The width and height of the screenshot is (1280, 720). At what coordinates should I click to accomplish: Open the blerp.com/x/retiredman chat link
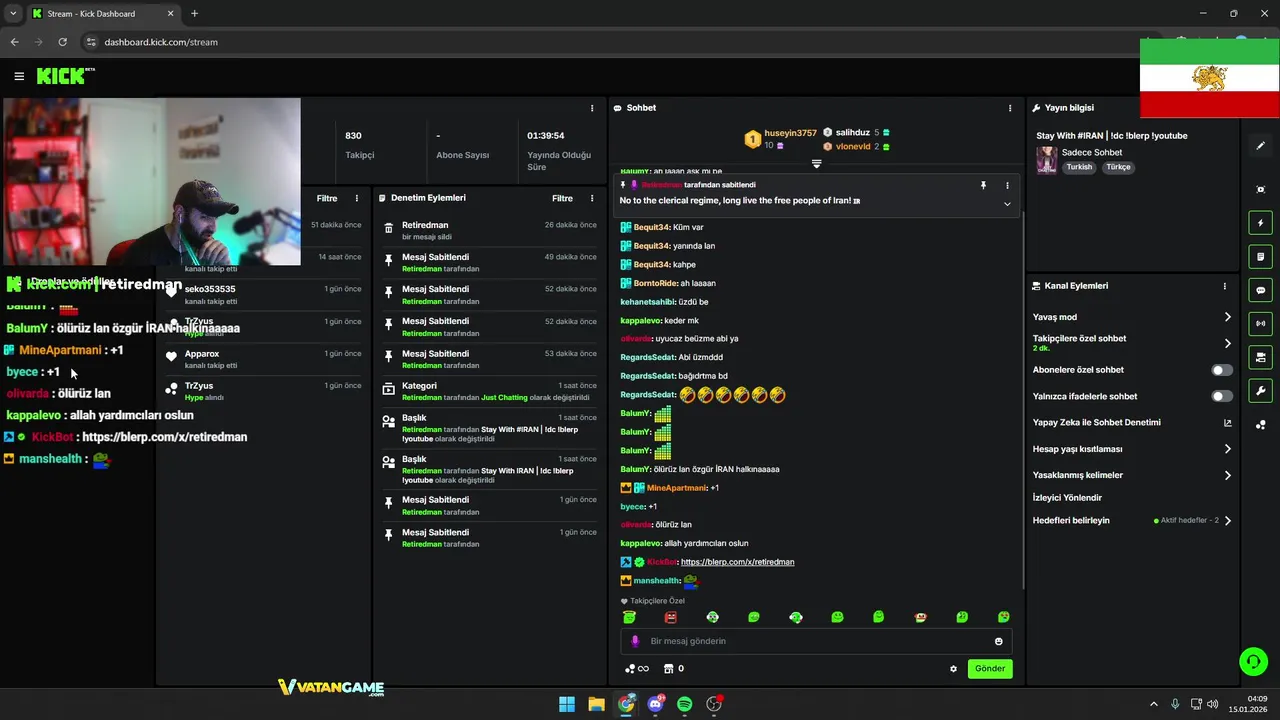coord(737,562)
